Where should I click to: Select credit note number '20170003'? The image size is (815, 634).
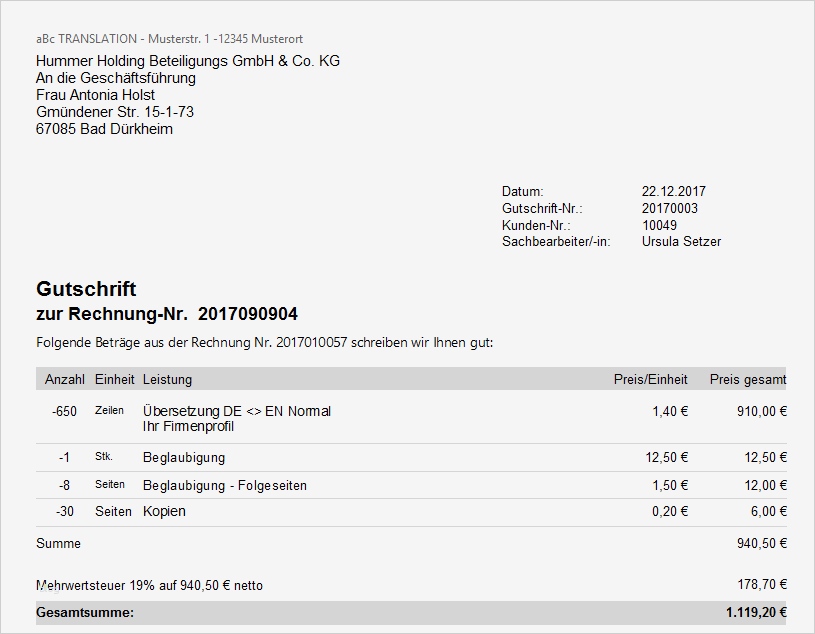click(x=669, y=208)
